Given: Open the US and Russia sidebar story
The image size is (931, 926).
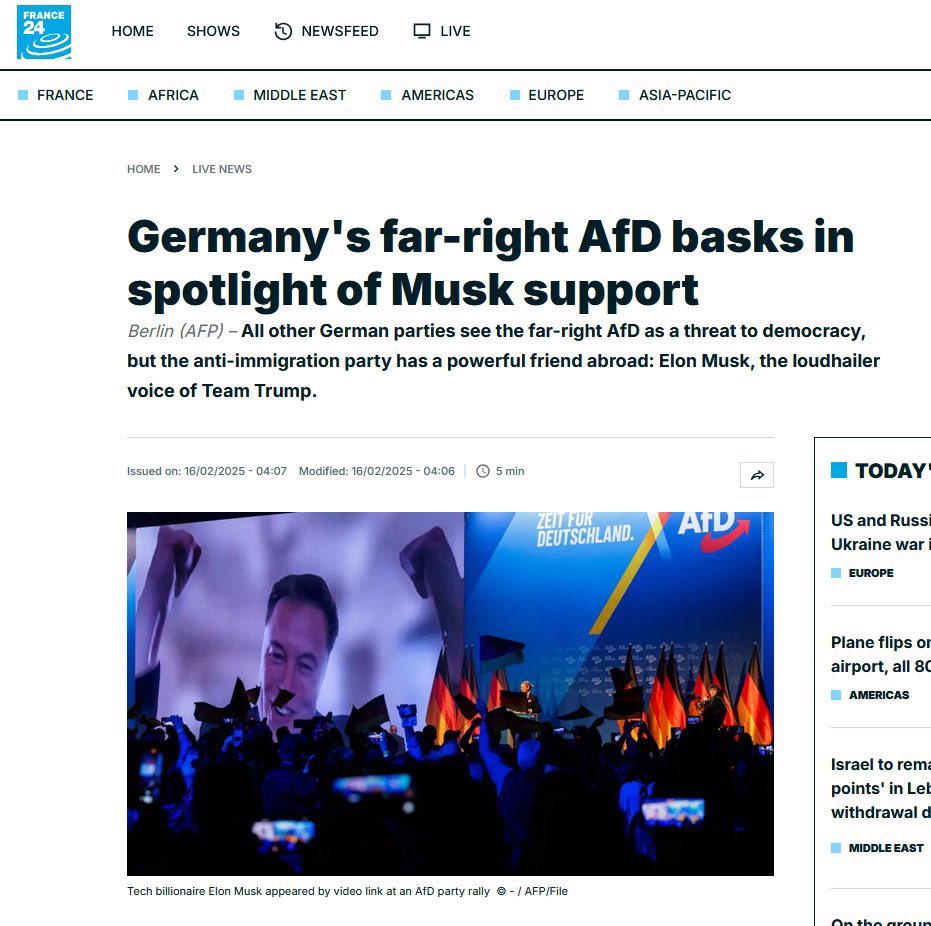Looking at the screenshot, I should pos(881,532).
